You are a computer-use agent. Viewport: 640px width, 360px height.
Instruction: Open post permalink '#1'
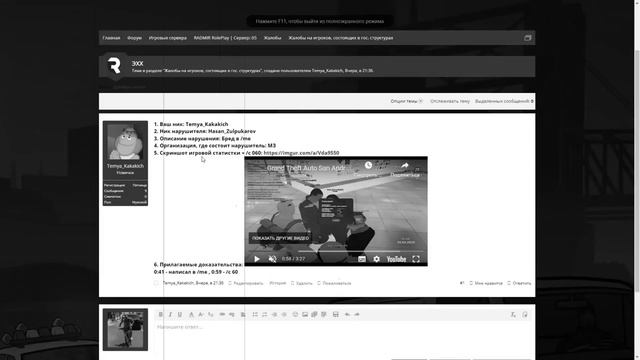click(x=462, y=283)
